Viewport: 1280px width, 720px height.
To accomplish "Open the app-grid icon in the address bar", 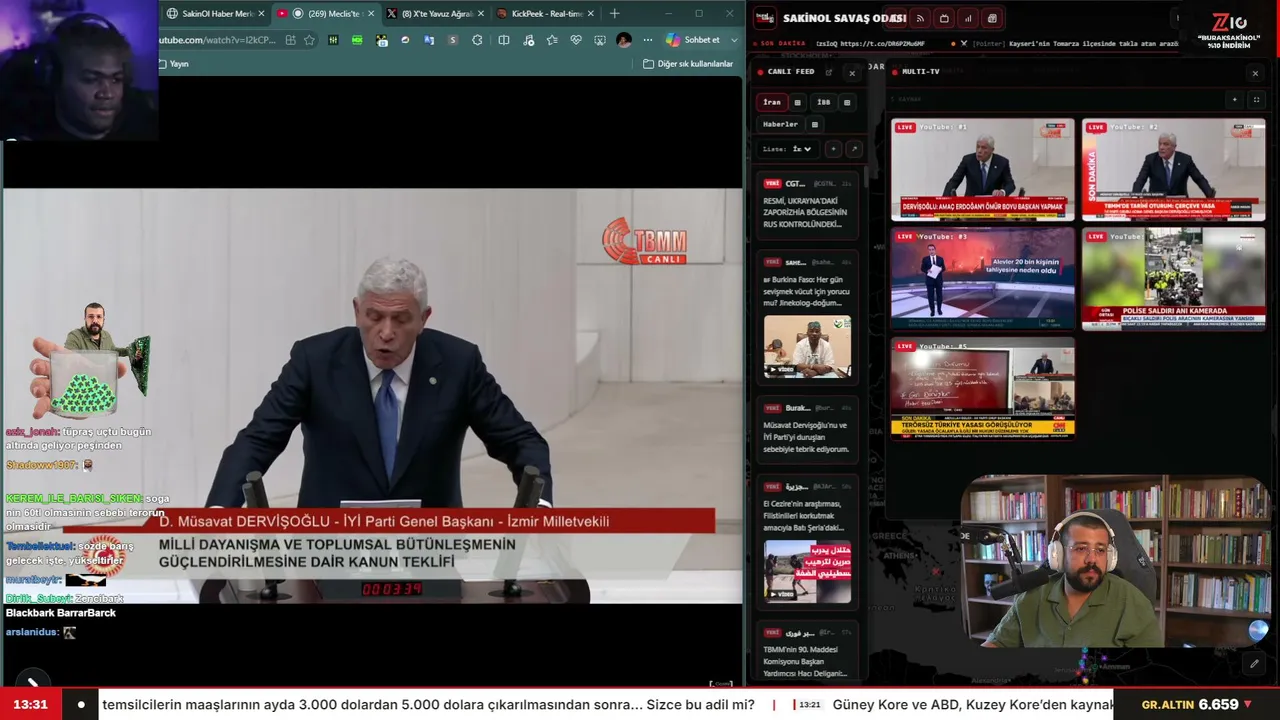I will point(290,40).
